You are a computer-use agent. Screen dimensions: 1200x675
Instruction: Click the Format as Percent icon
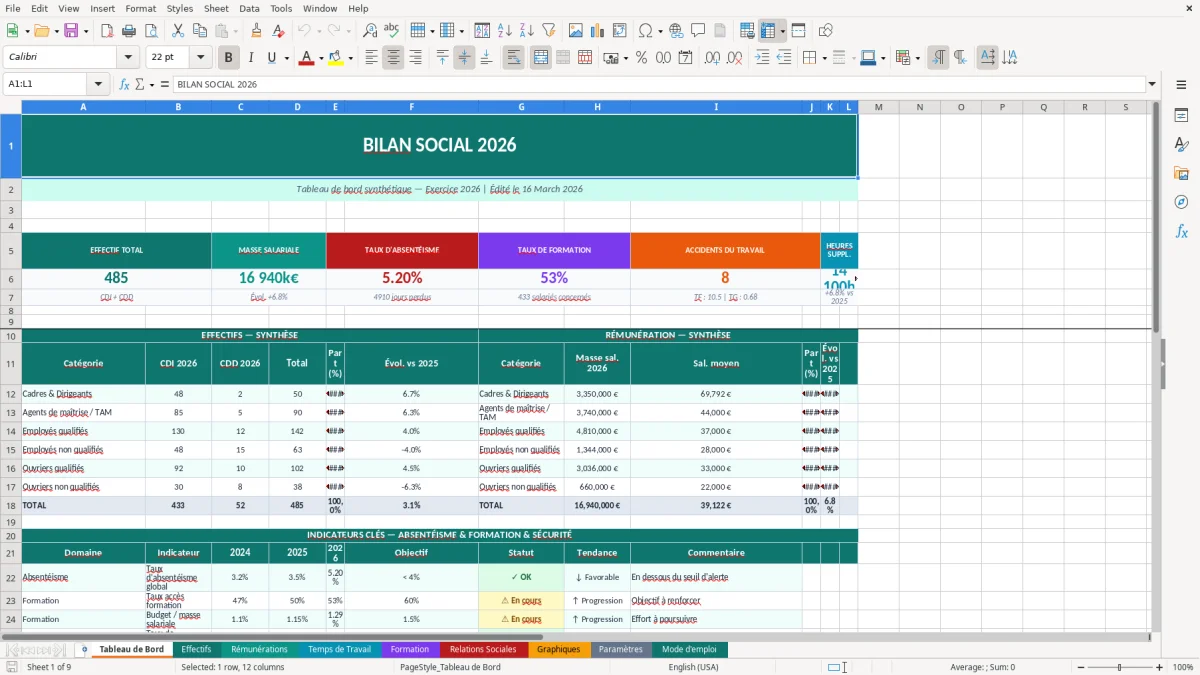pos(641,58)
